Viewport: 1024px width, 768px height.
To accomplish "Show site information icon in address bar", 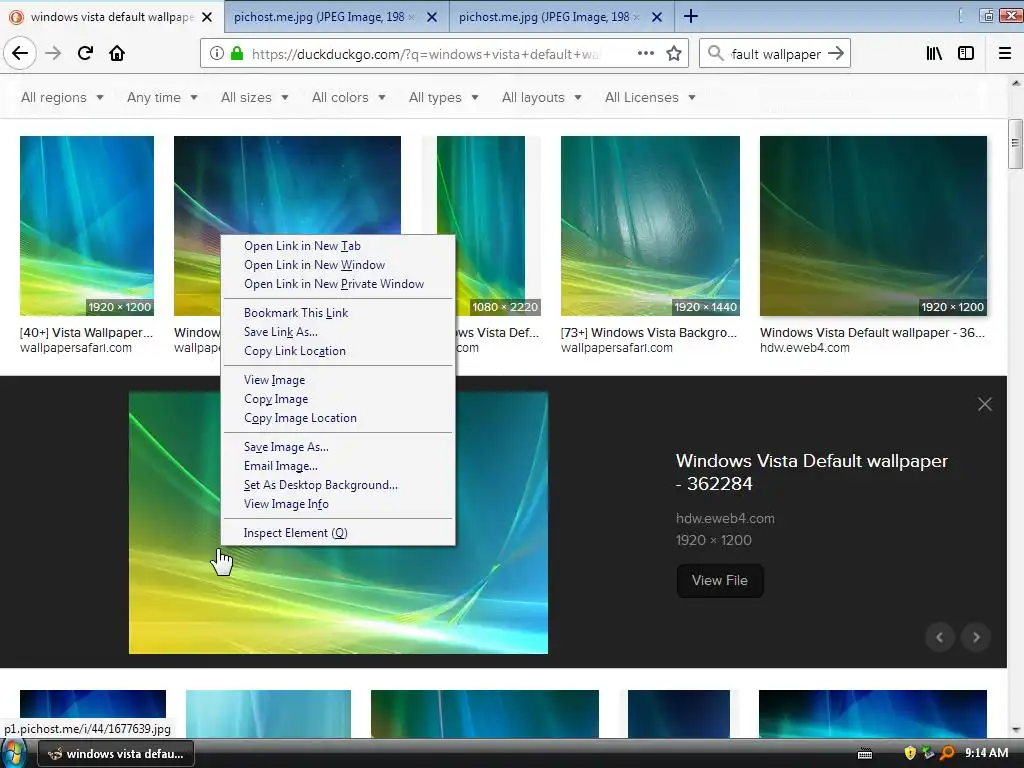I will click(x=217, y=54).
